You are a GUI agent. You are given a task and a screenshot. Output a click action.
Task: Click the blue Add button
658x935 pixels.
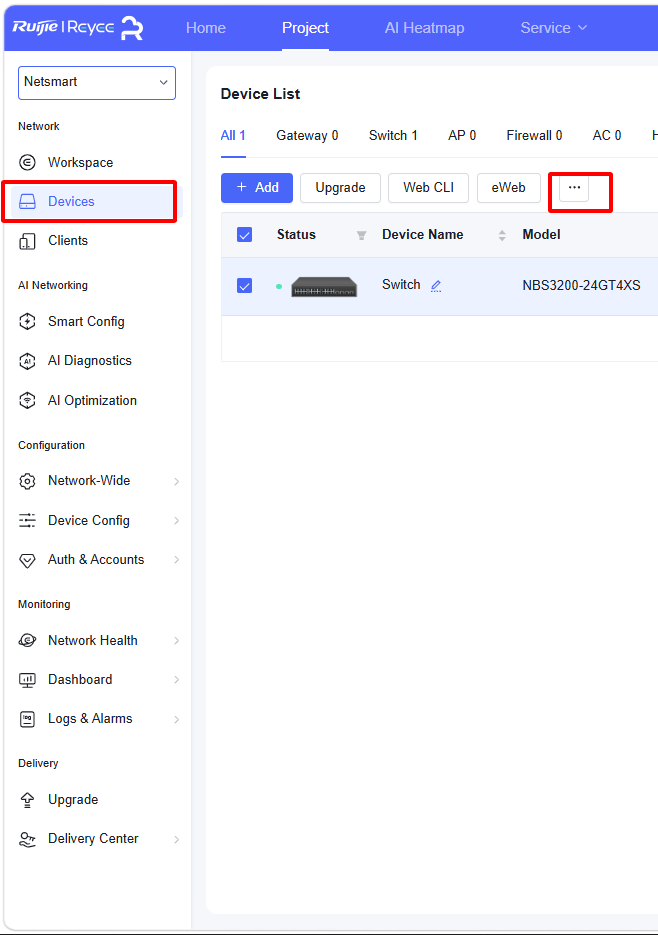point(257,188)
